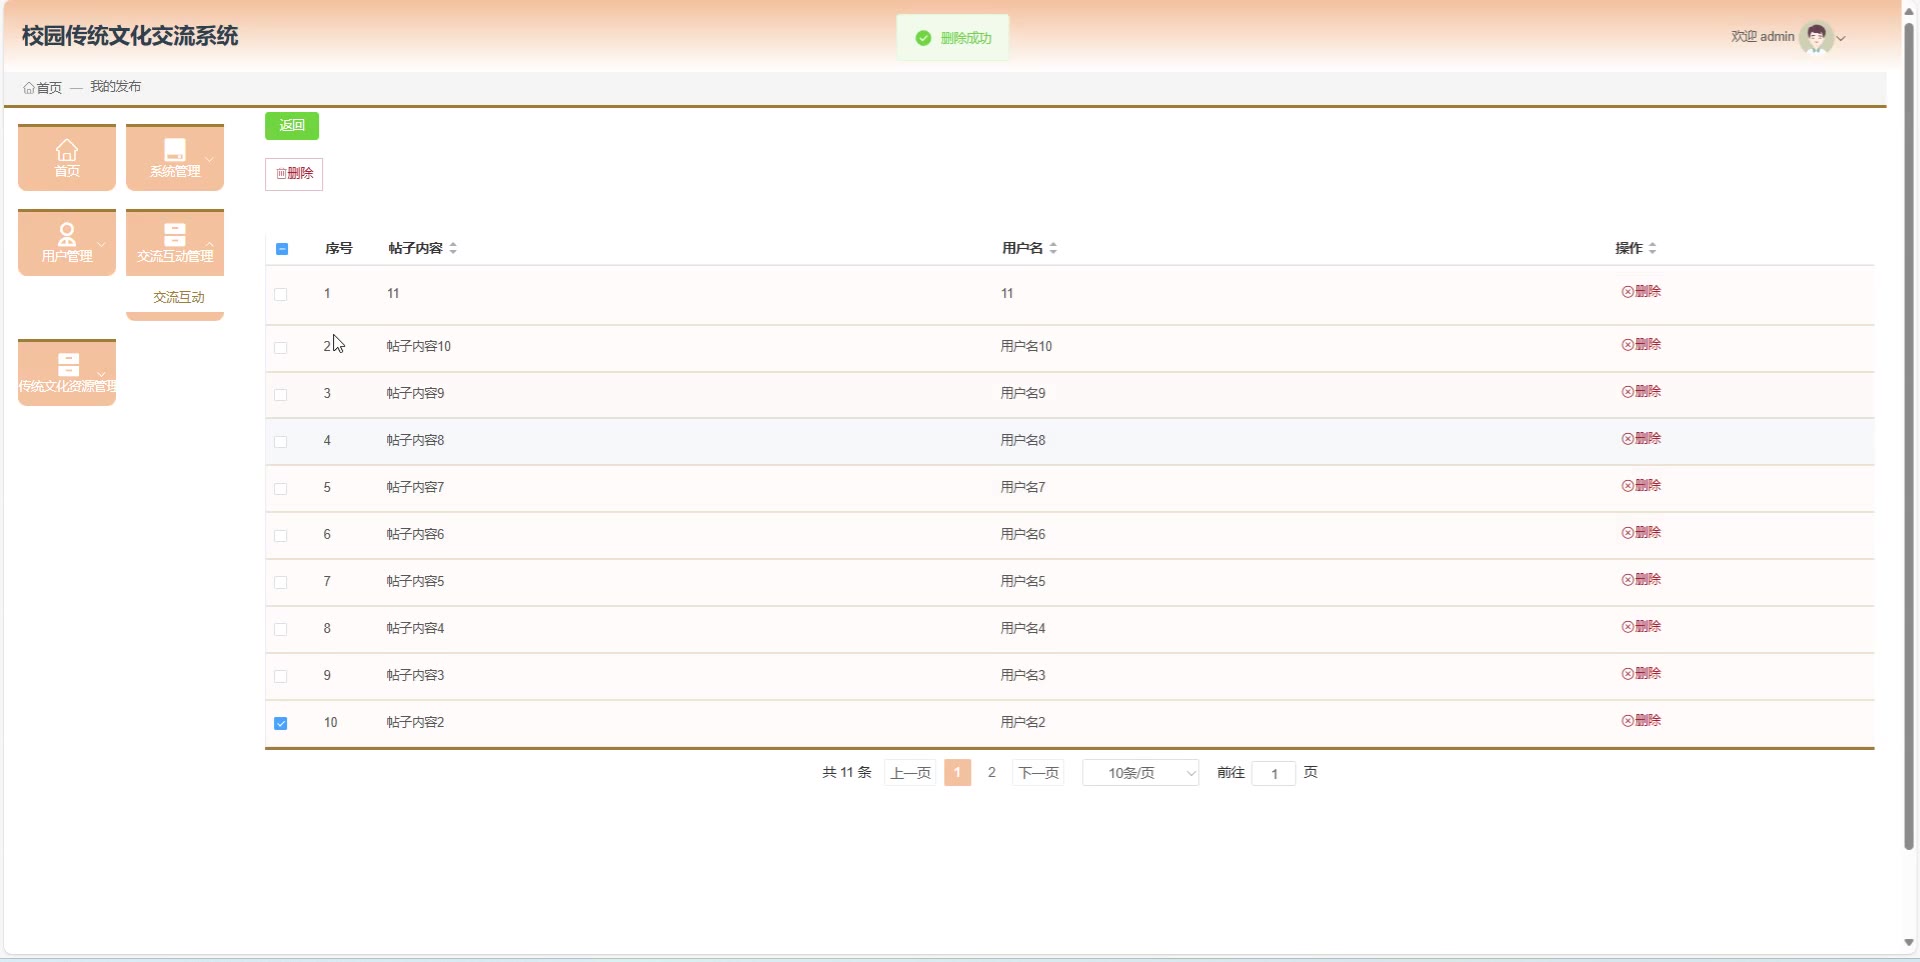This screenshot has width=1920, height=962.
Task: Open the 系统管理 sidebar tile
Action: (x=175, y=157)
